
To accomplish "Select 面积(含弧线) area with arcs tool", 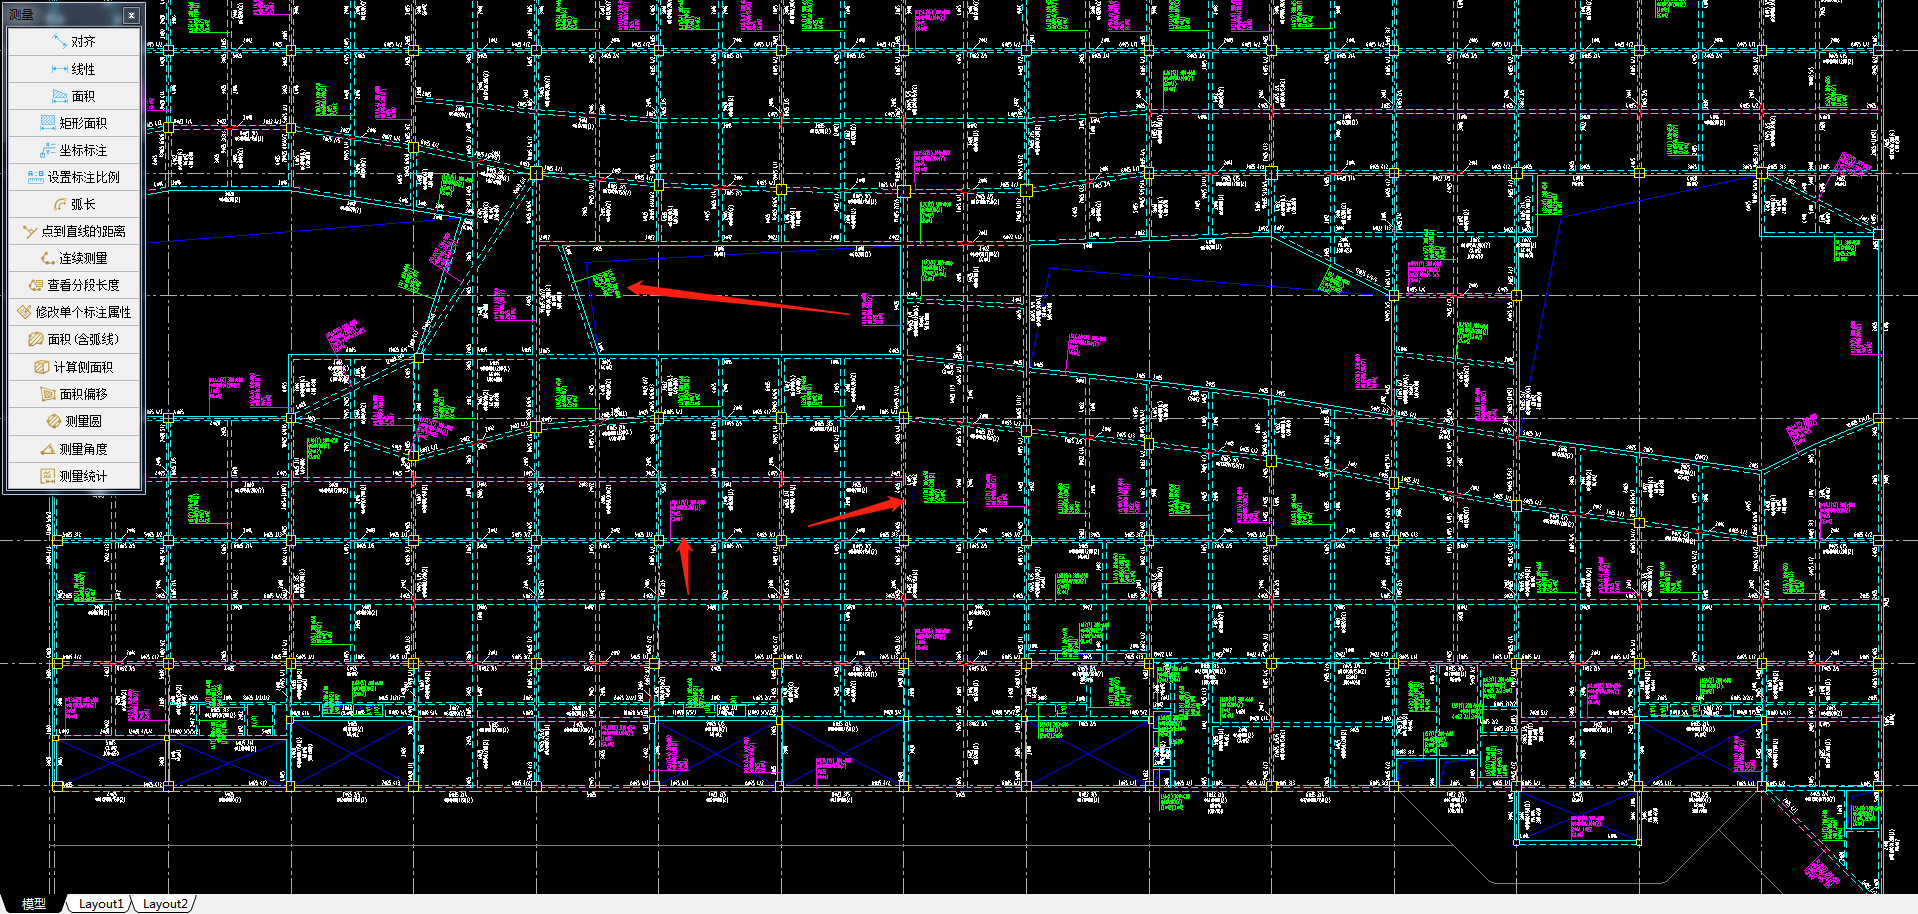I will coord(74,339).
